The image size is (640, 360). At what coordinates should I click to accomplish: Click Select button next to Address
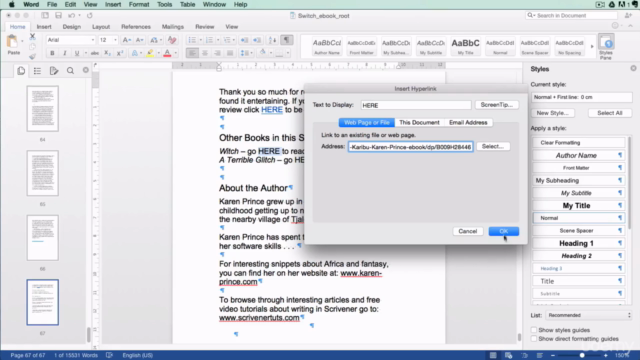tap(493, 146)
